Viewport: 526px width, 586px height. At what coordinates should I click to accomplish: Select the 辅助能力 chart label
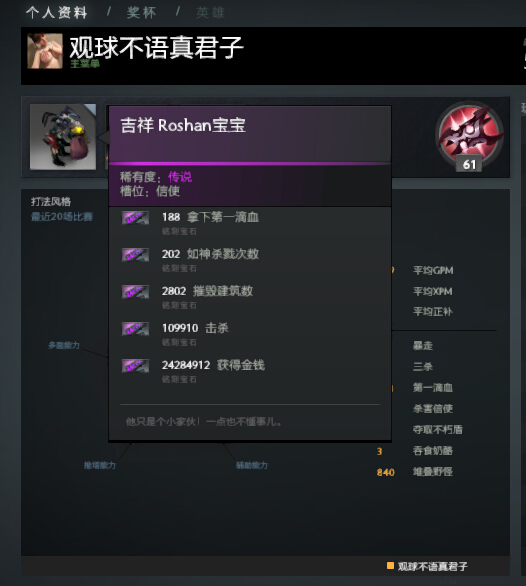[x=252, y=465]
